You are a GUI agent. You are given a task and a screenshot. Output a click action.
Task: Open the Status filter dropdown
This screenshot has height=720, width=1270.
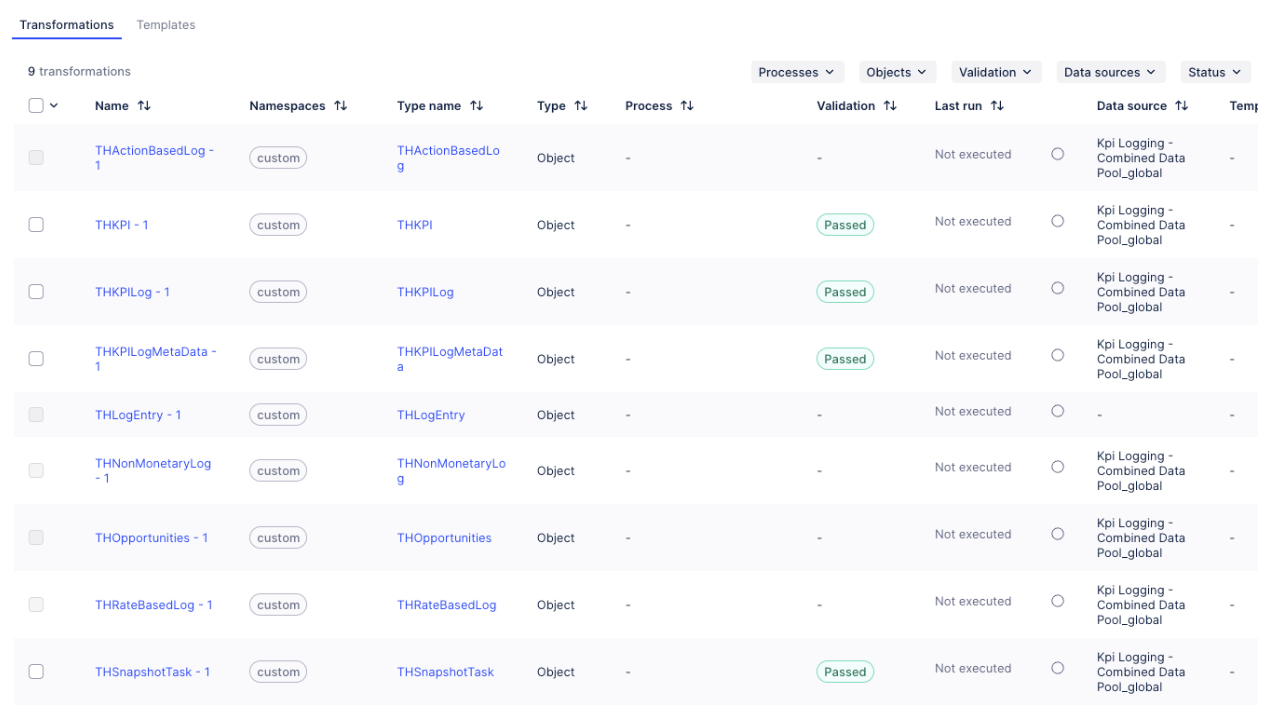pos(1214,72)
